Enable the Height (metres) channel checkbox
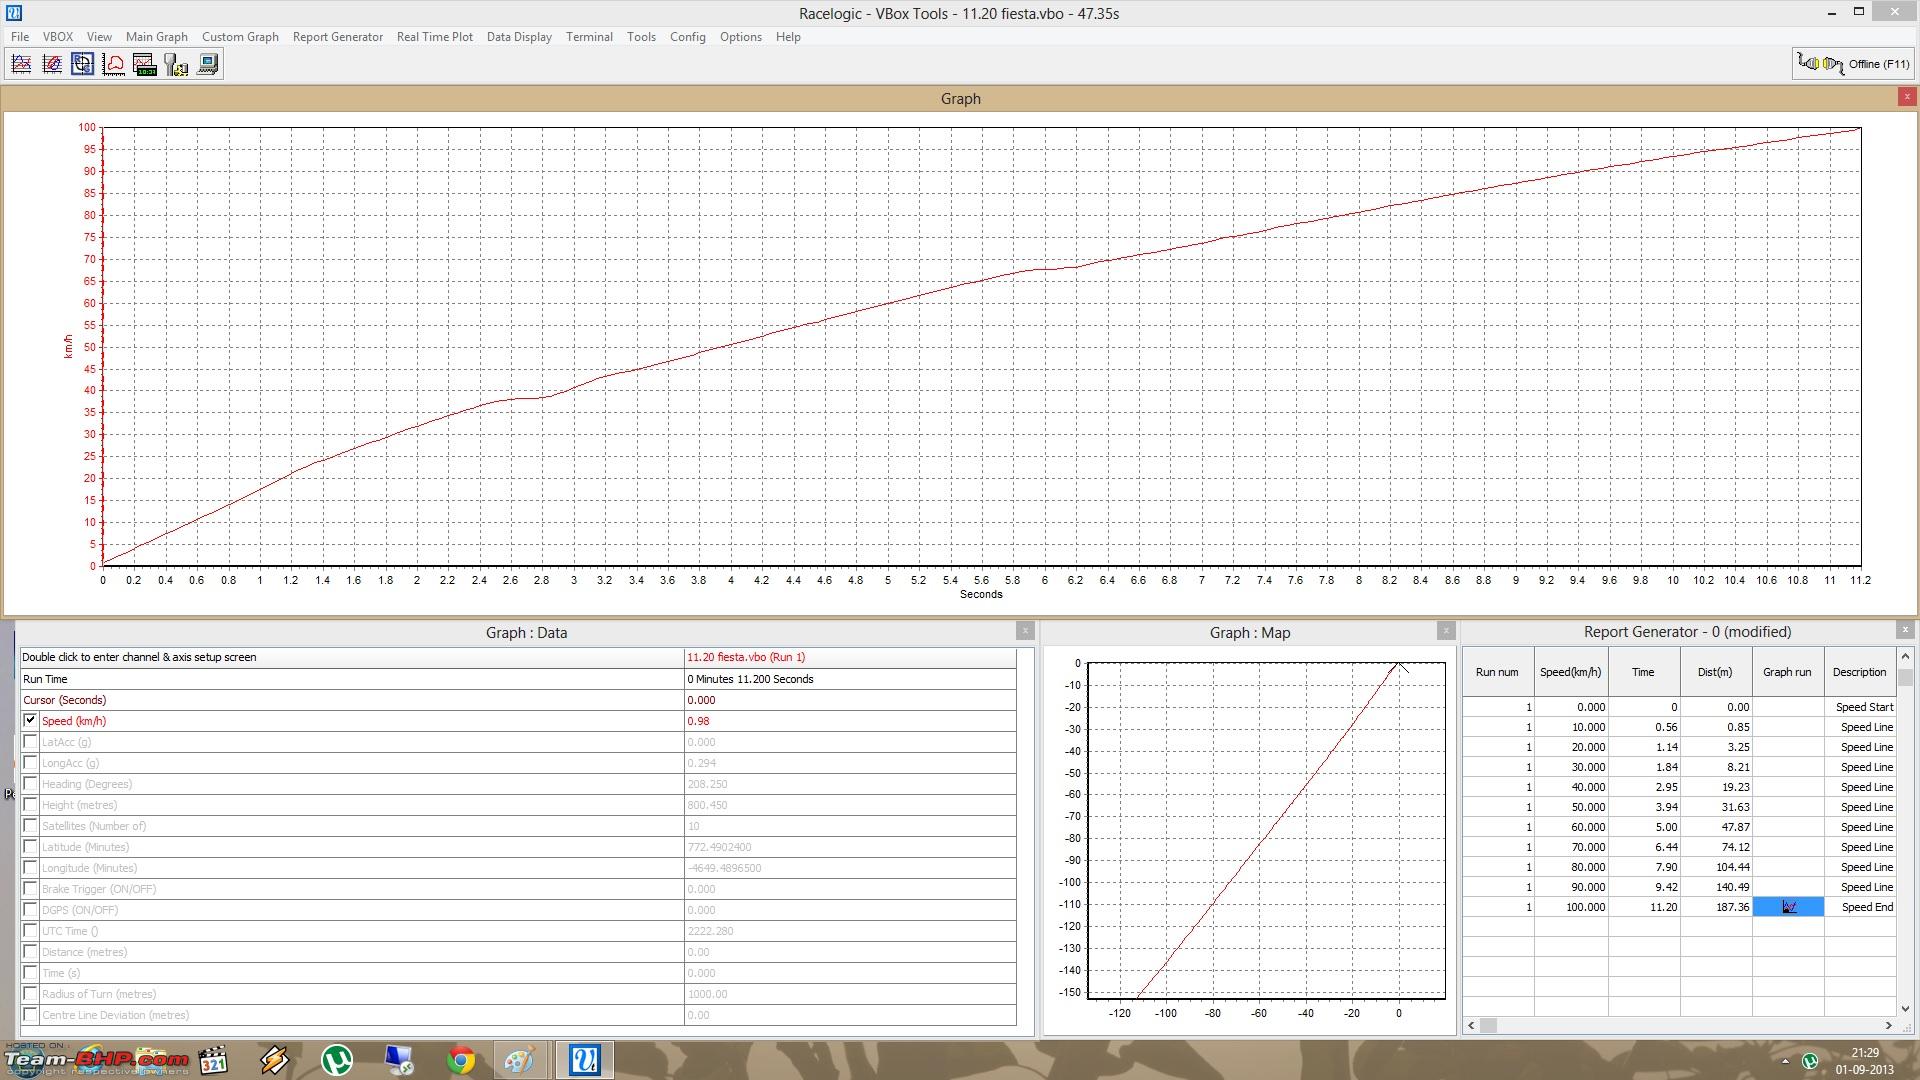This screenshot has height=1080, width=1920. 30,804
